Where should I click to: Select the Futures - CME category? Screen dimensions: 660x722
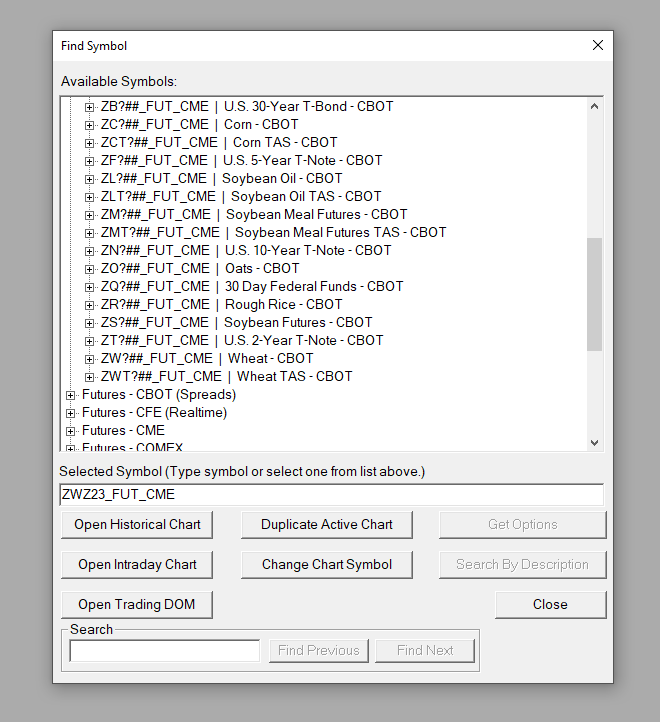click(x=123, y=430)
